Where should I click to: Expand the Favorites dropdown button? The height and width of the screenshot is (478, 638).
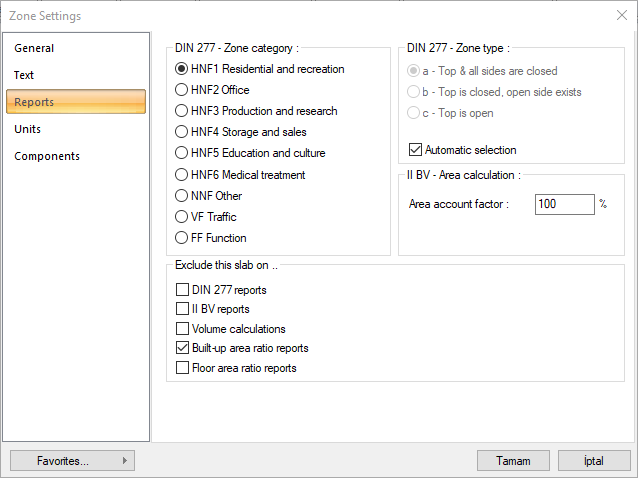pos(72,461)
